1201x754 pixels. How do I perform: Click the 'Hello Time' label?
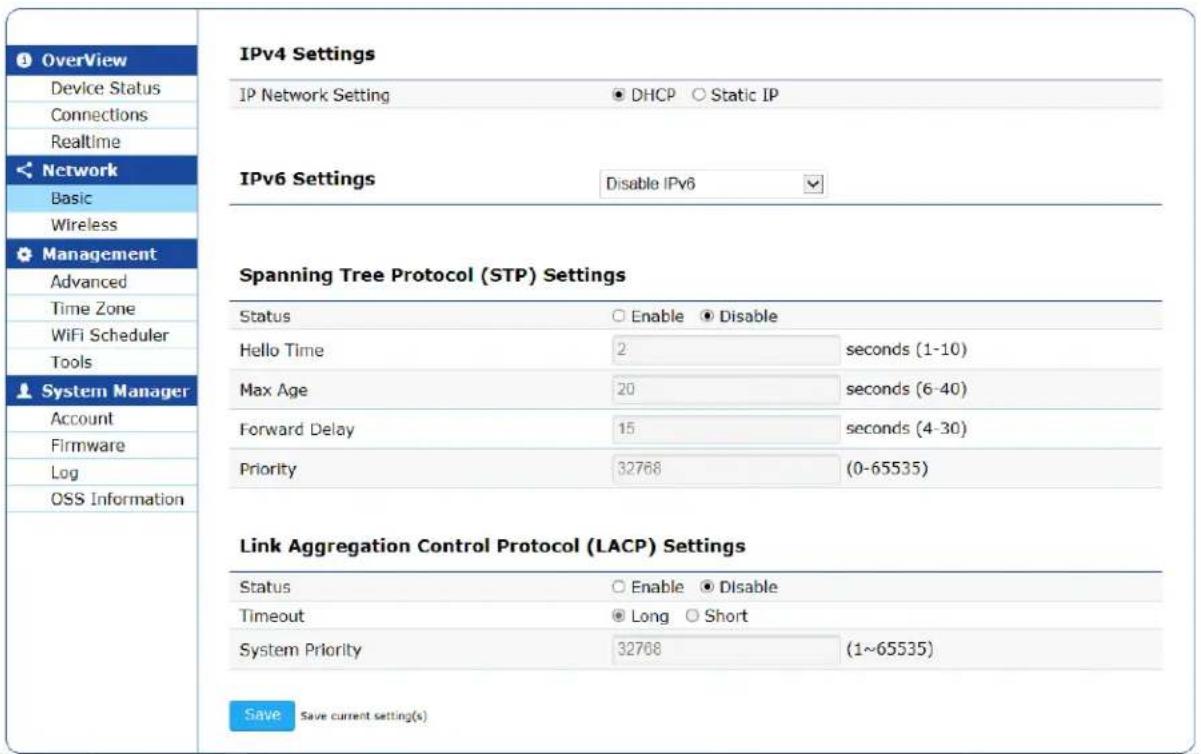coord(281,350)
